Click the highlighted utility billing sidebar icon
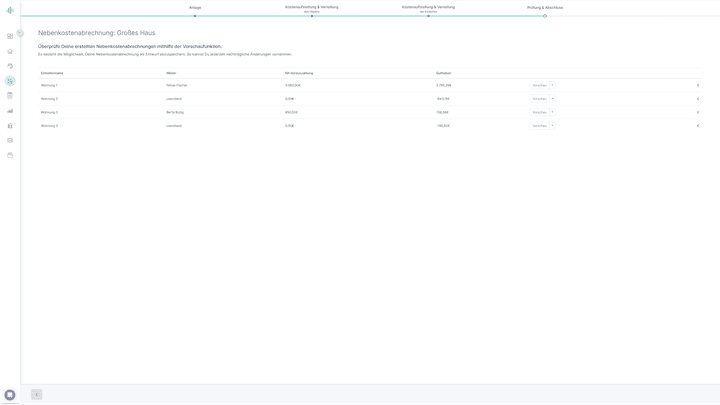720x405 pixels. tap(10, 81)
